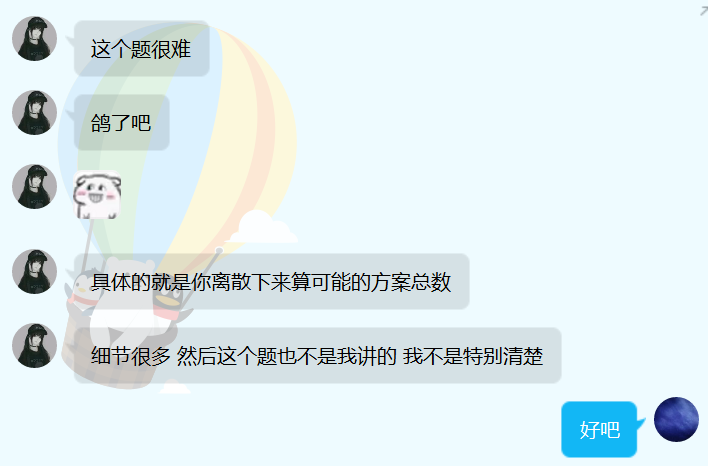Open sender's avatar next to "鸽了吧"
The width and height of the screenshot is (708, 466).
[x=34, y=113]
